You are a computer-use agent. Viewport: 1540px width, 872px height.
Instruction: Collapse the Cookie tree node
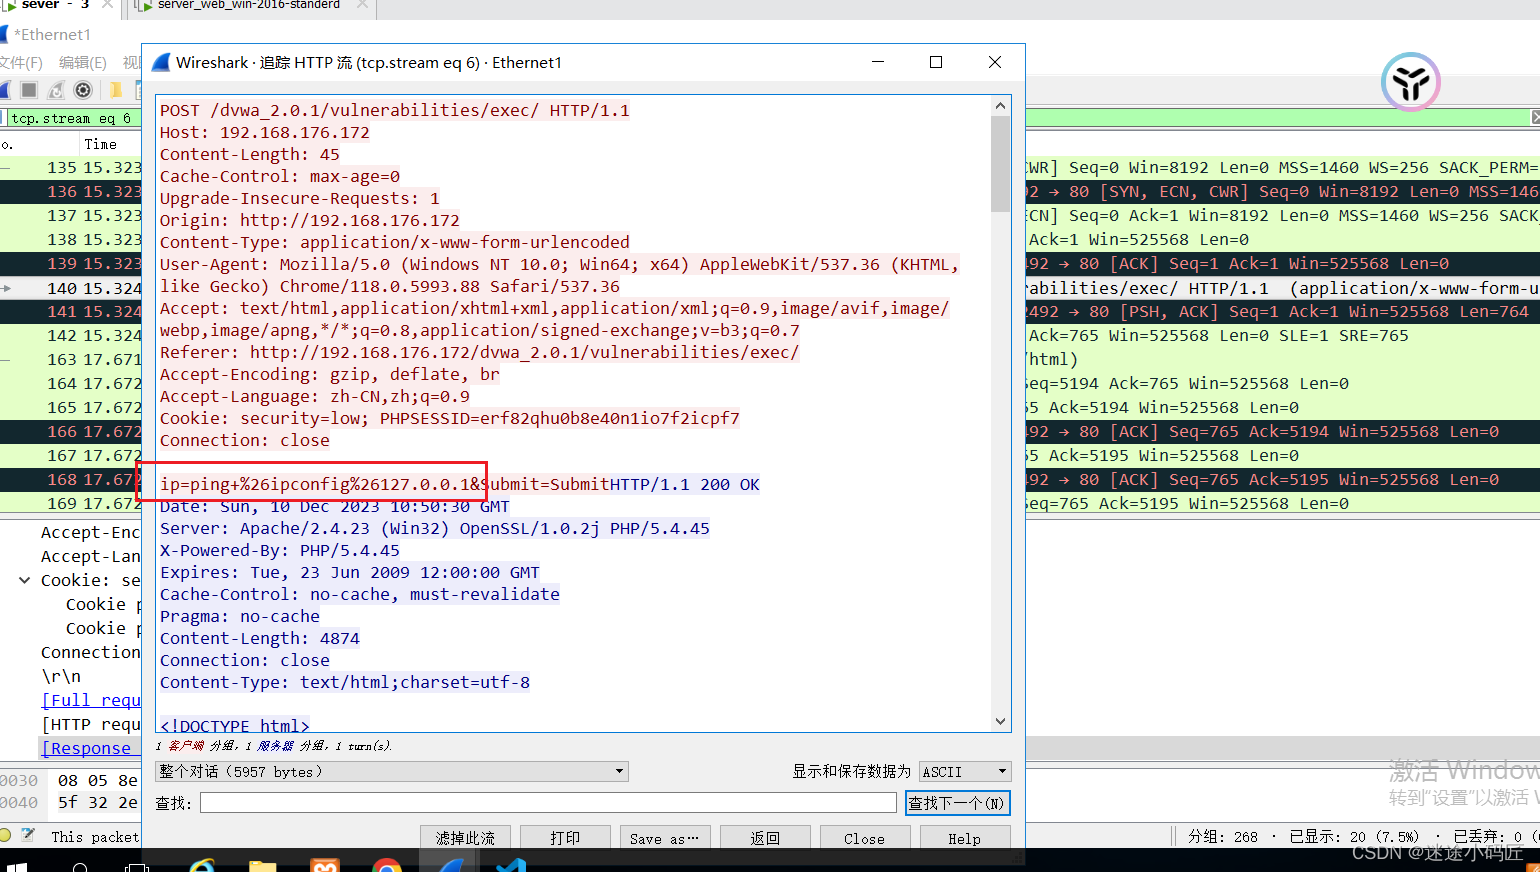(x=25, y=580)
